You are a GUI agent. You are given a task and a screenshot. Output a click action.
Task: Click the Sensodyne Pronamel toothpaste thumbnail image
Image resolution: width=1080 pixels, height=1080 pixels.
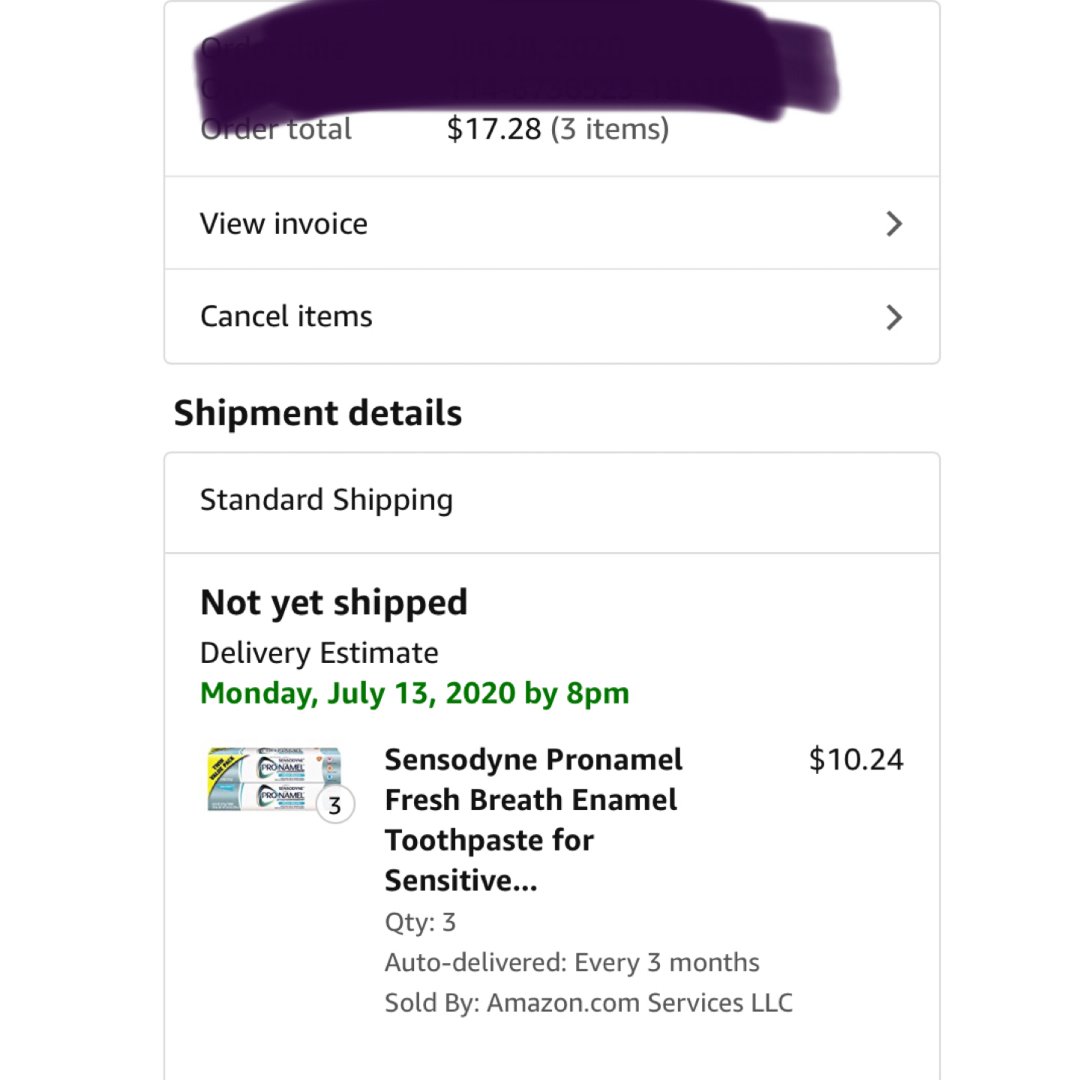(x=272, y=779)
